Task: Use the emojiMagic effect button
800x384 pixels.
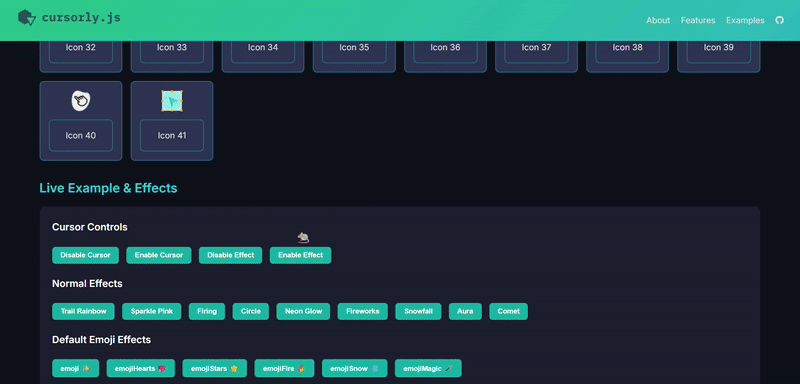Action: click(428, 368)
